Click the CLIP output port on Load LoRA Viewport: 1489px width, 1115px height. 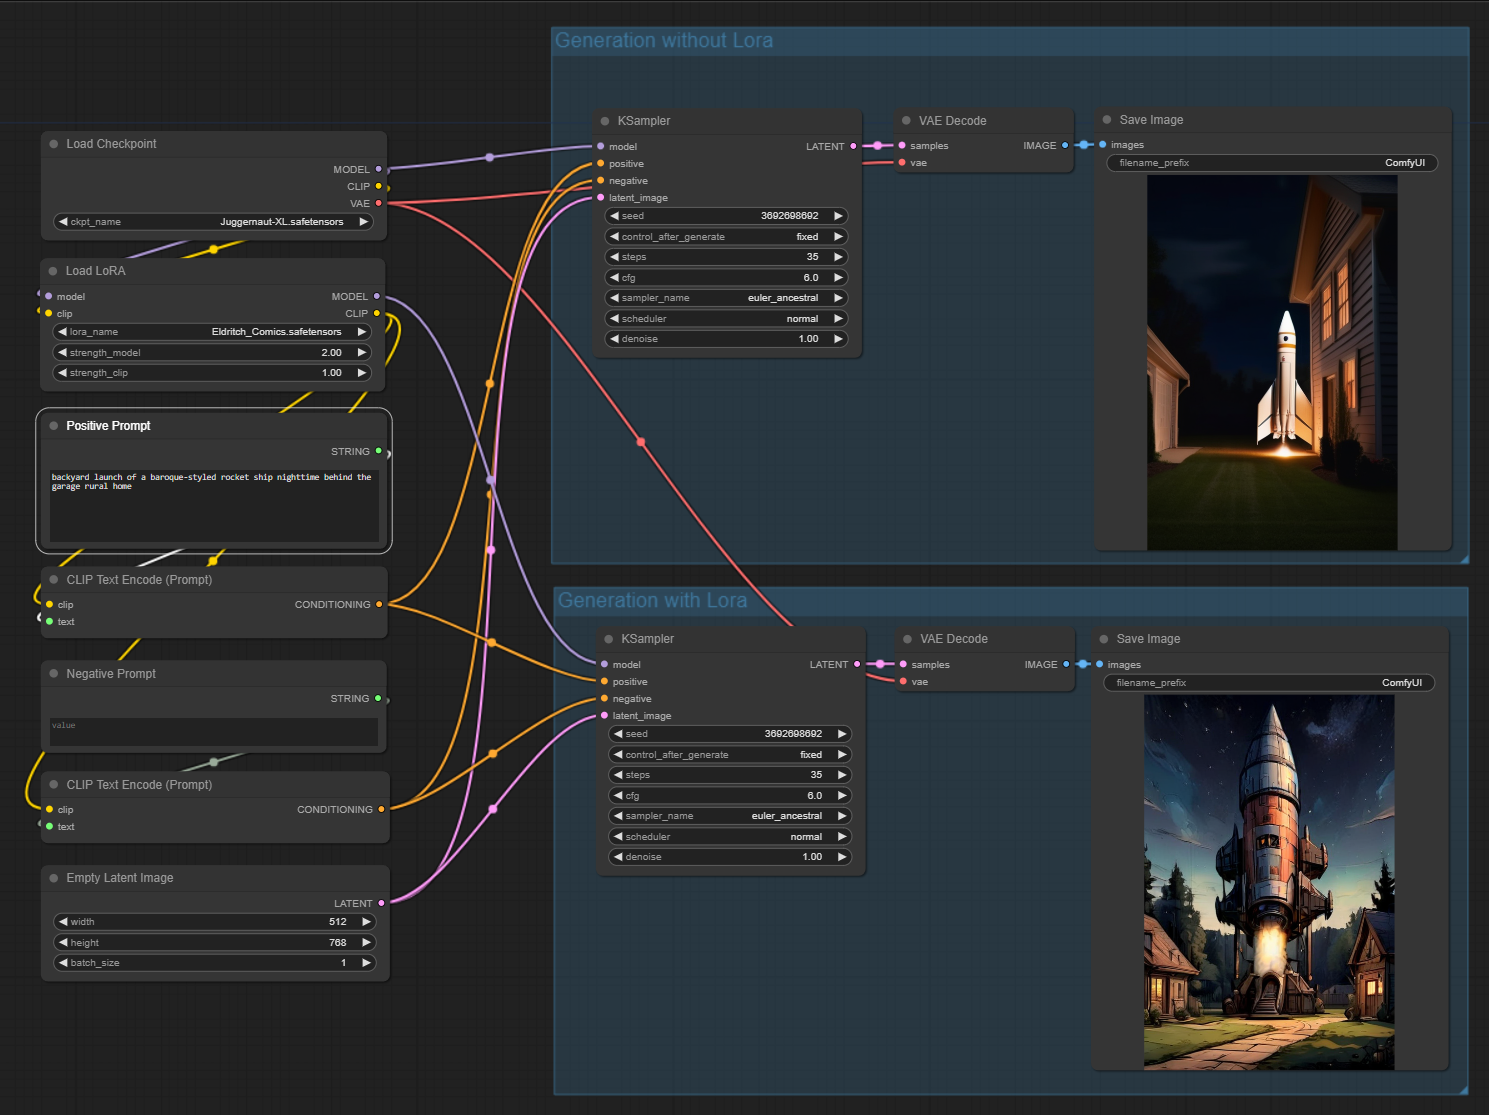click(376, 313)
